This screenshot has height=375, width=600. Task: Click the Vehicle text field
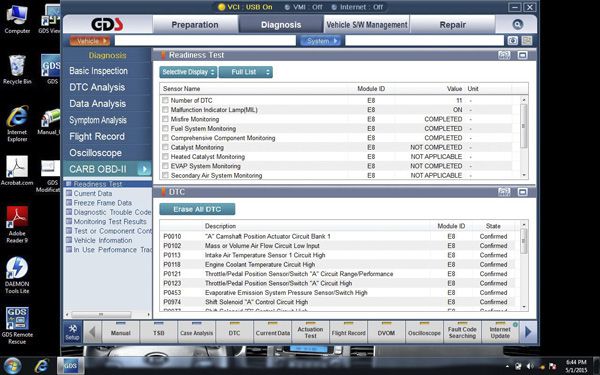(205, 41)
